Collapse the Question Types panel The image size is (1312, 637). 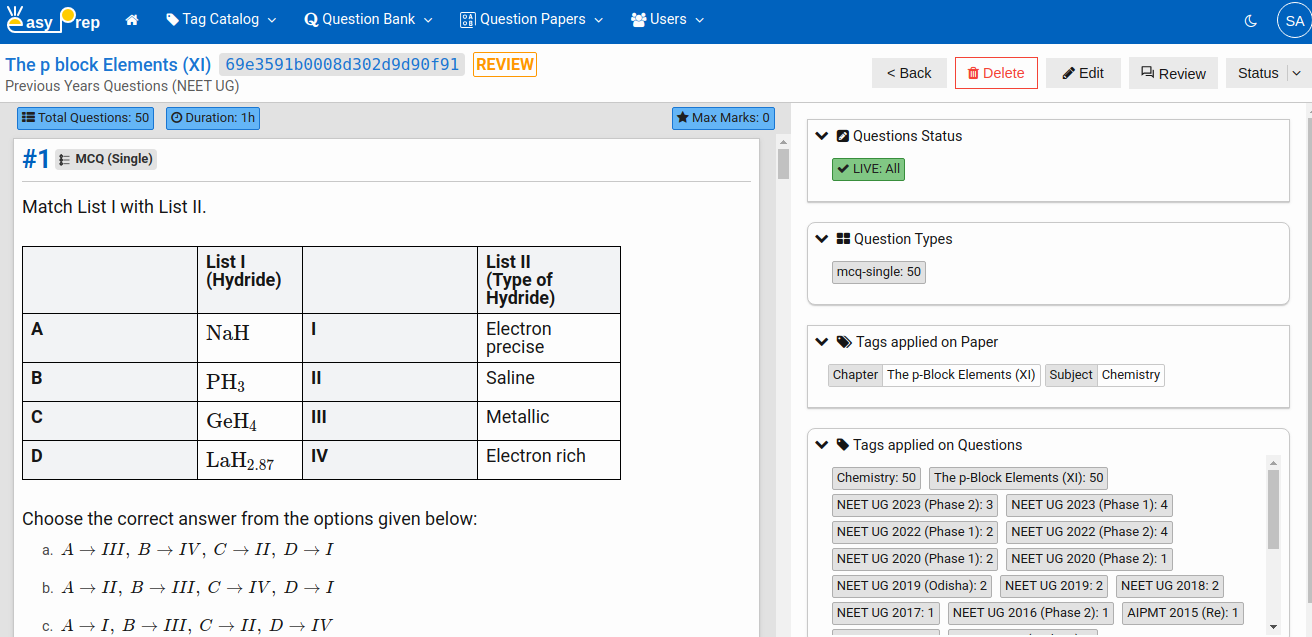pos(822,239)
